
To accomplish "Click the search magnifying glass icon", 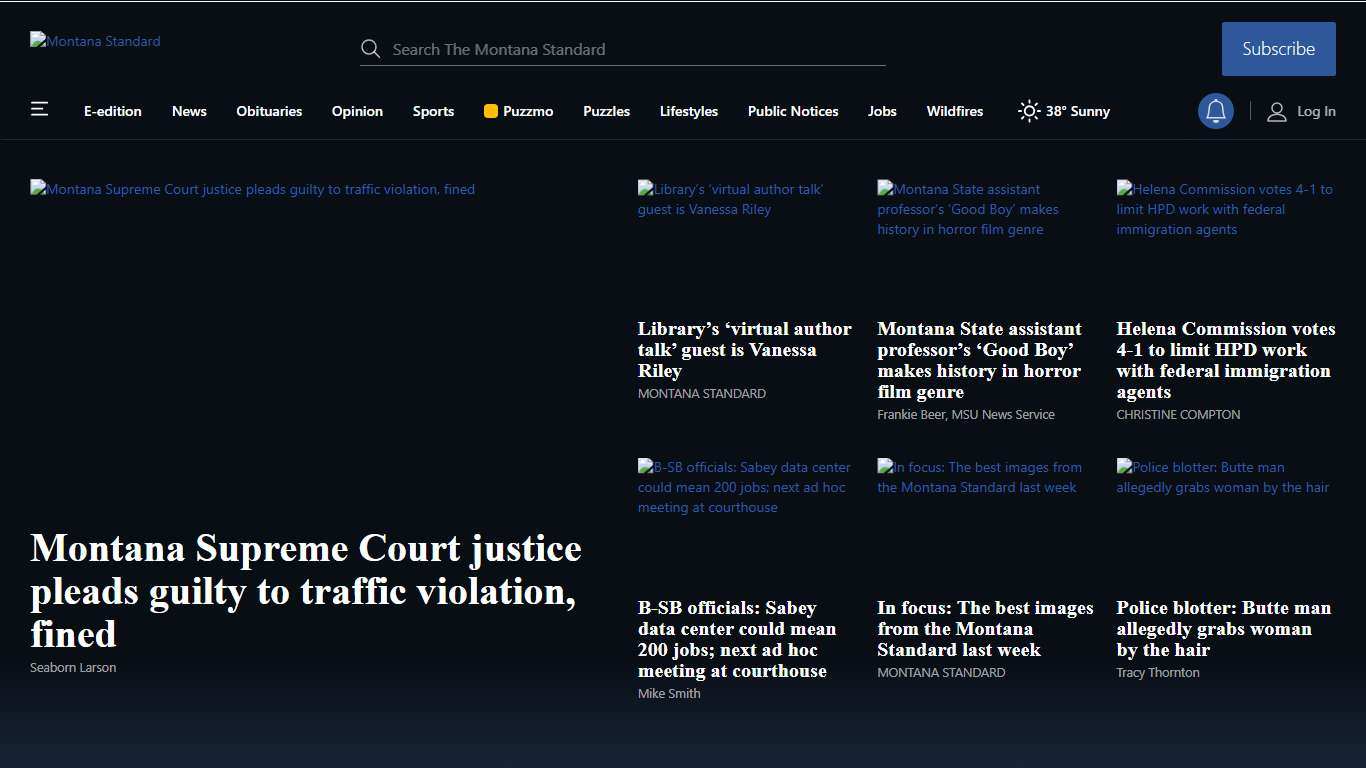I will pos(370,48).
